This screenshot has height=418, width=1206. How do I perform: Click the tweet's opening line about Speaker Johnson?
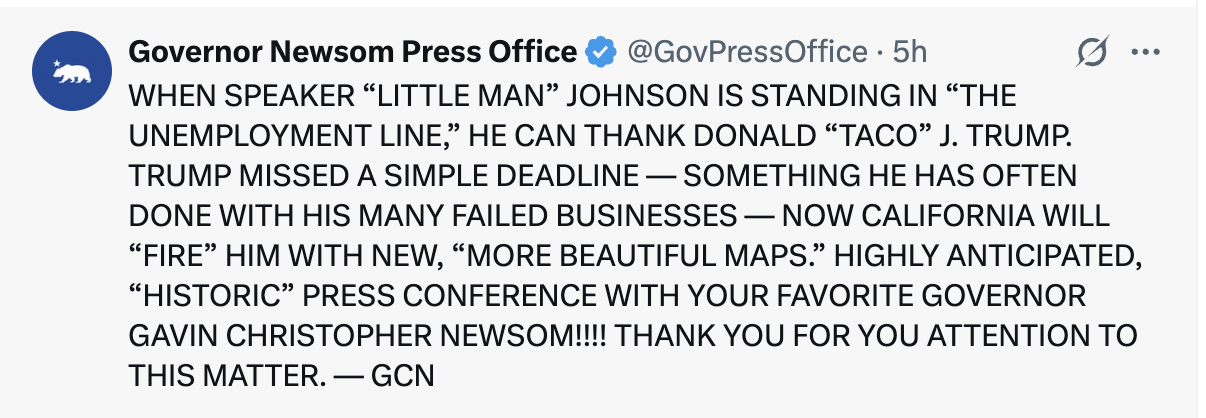572,97
